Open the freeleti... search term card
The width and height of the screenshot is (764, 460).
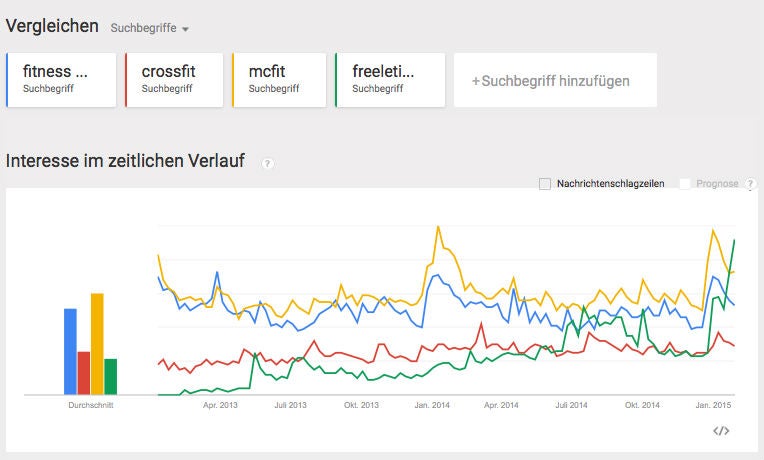390,79
